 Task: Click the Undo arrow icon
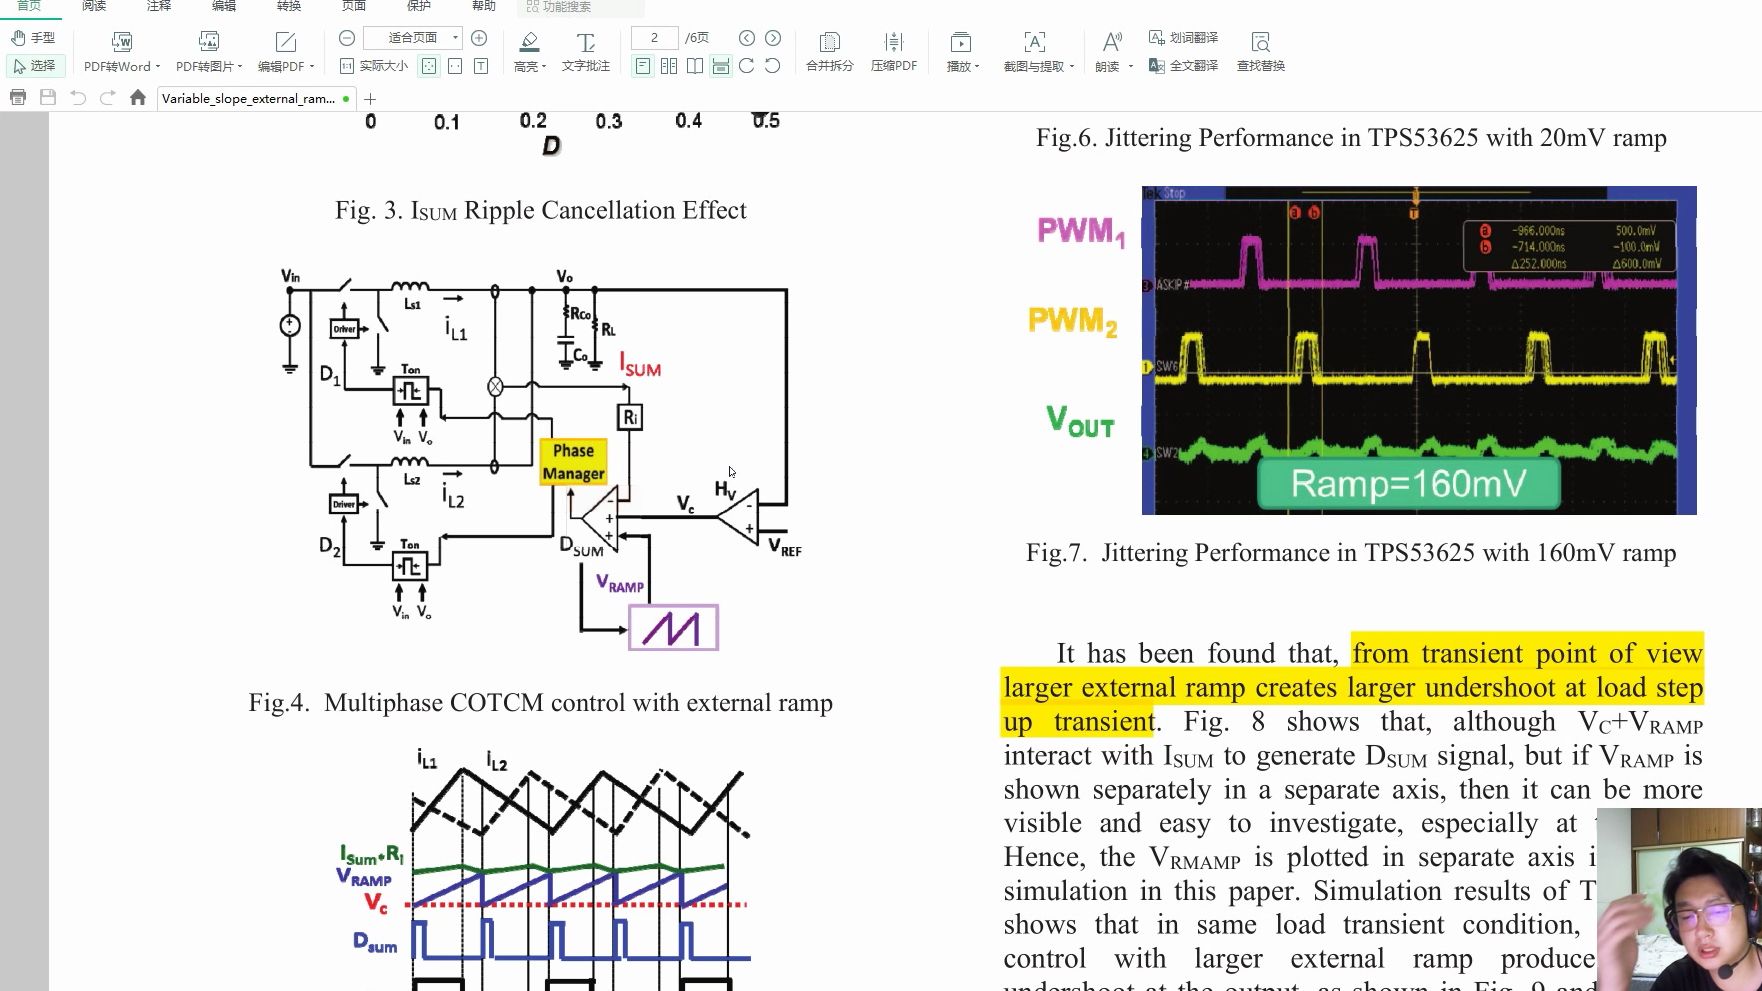pyautogui.click(x=78, y=98)
